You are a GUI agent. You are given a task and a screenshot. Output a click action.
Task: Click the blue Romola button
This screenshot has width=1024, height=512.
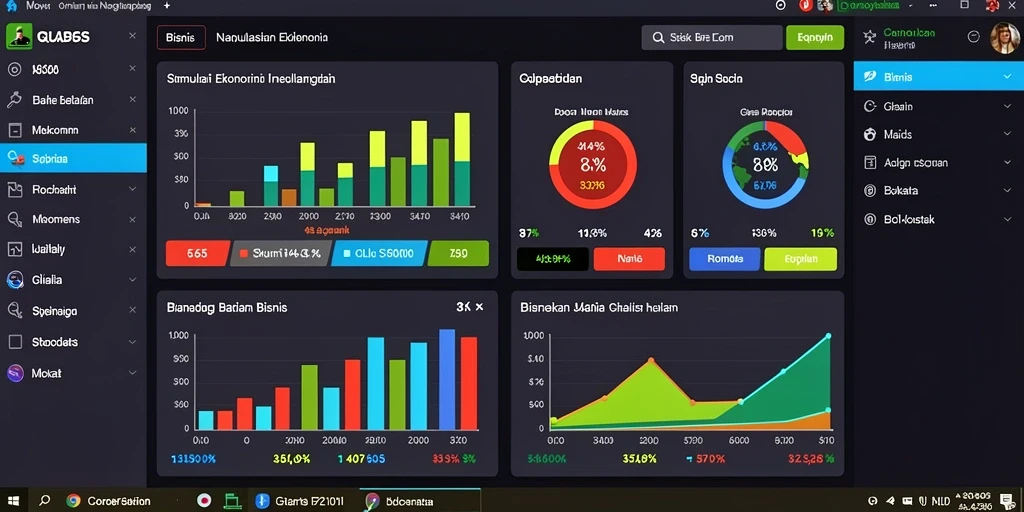pos(724,259)
